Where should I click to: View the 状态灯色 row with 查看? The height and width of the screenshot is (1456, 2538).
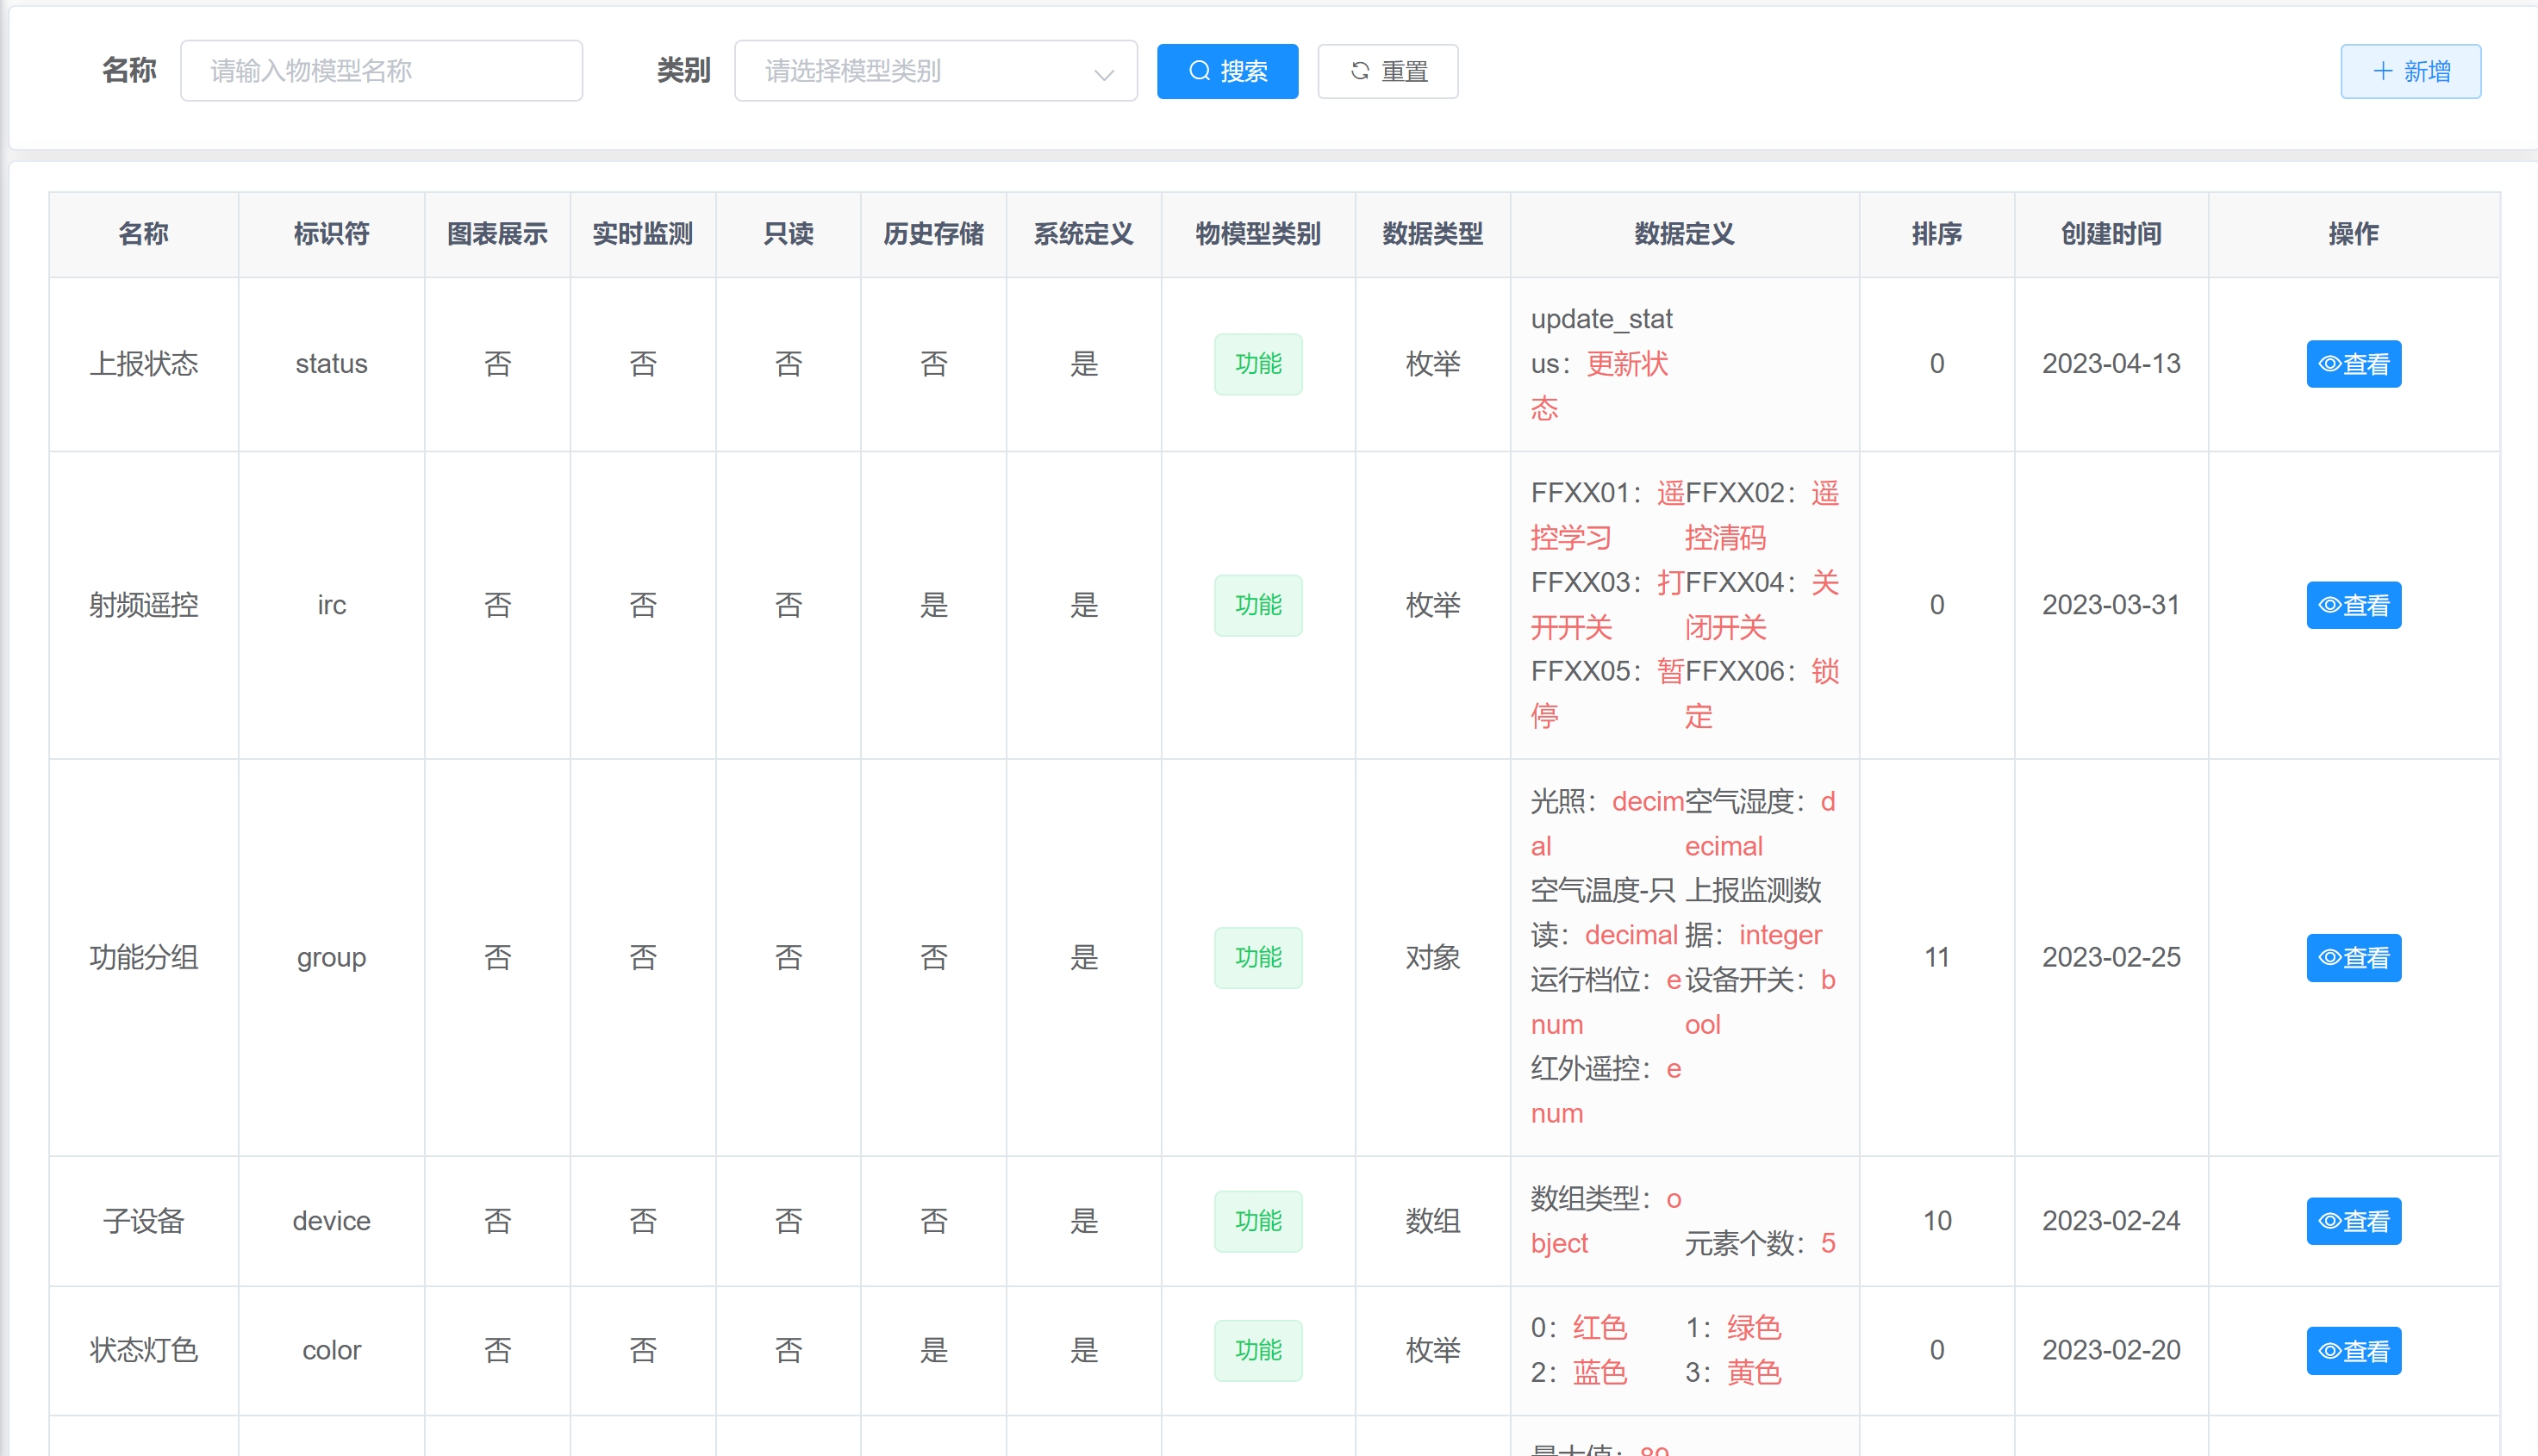pos(2353,1351)
